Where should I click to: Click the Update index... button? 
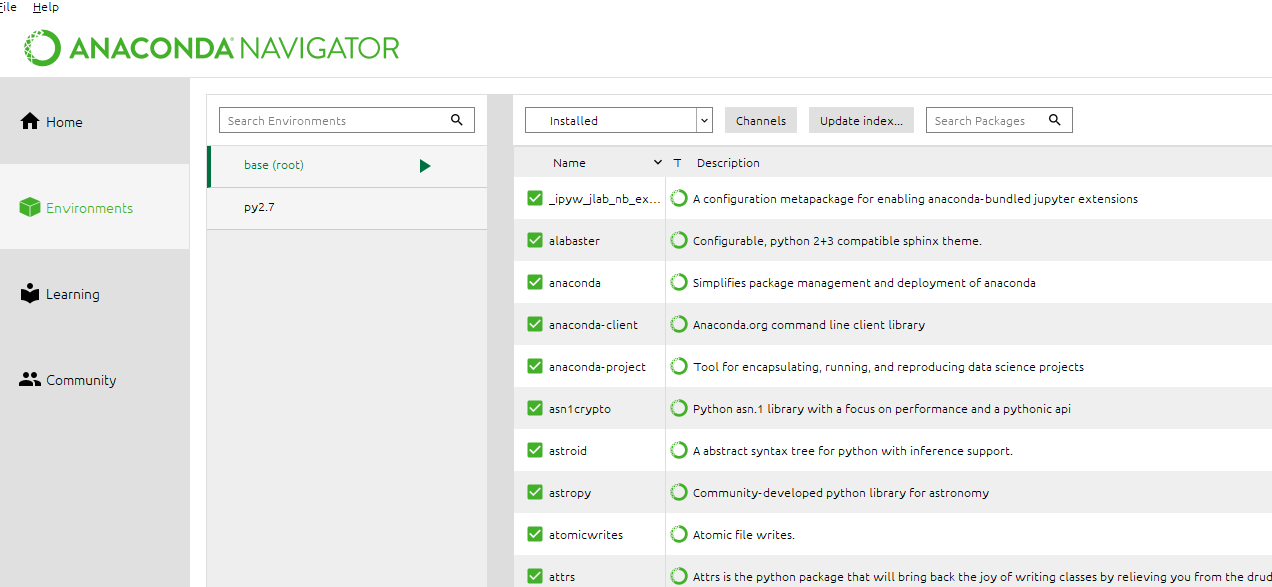861,120
